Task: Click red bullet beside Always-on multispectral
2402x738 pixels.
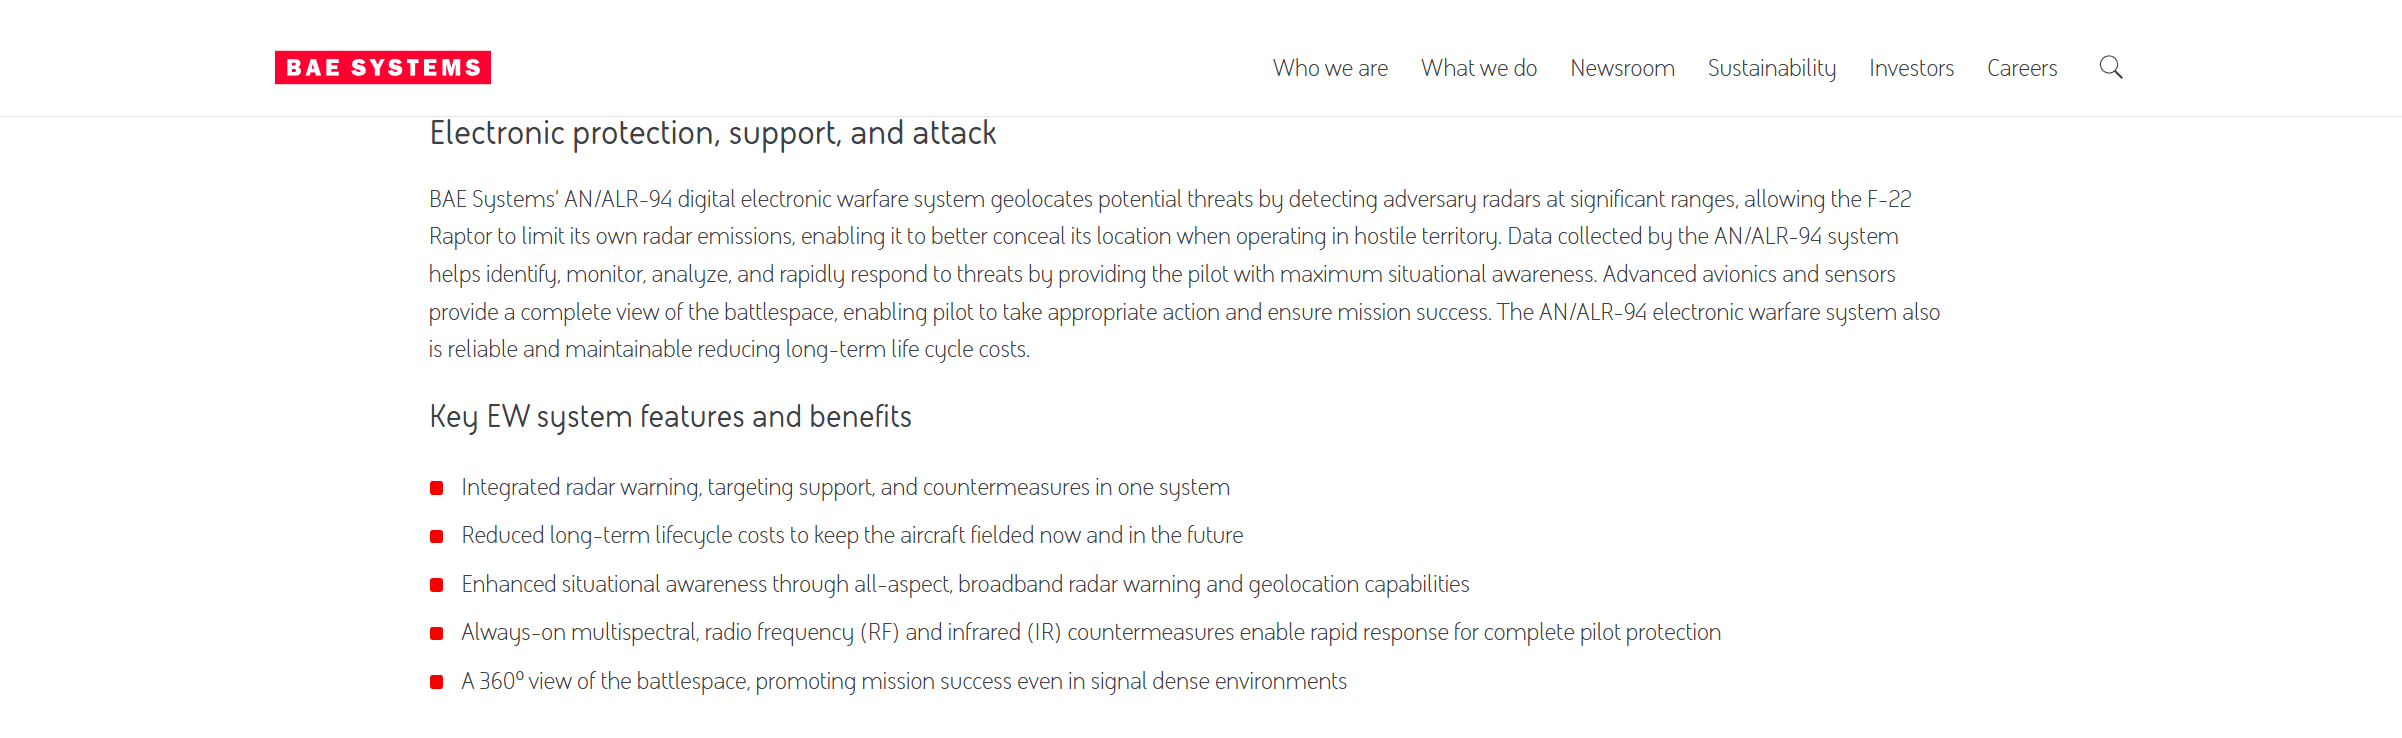Action: point(437,633)
